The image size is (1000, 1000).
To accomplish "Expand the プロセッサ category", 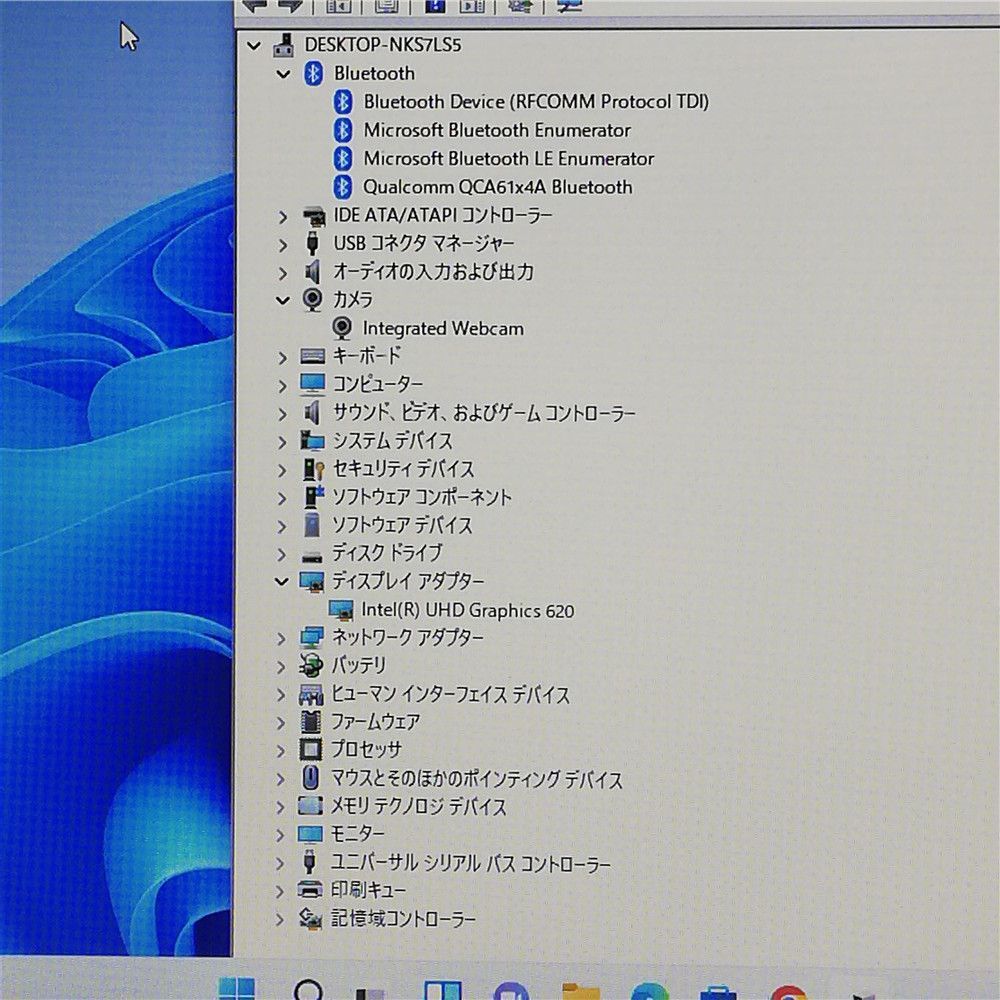I will coord(281,751).
